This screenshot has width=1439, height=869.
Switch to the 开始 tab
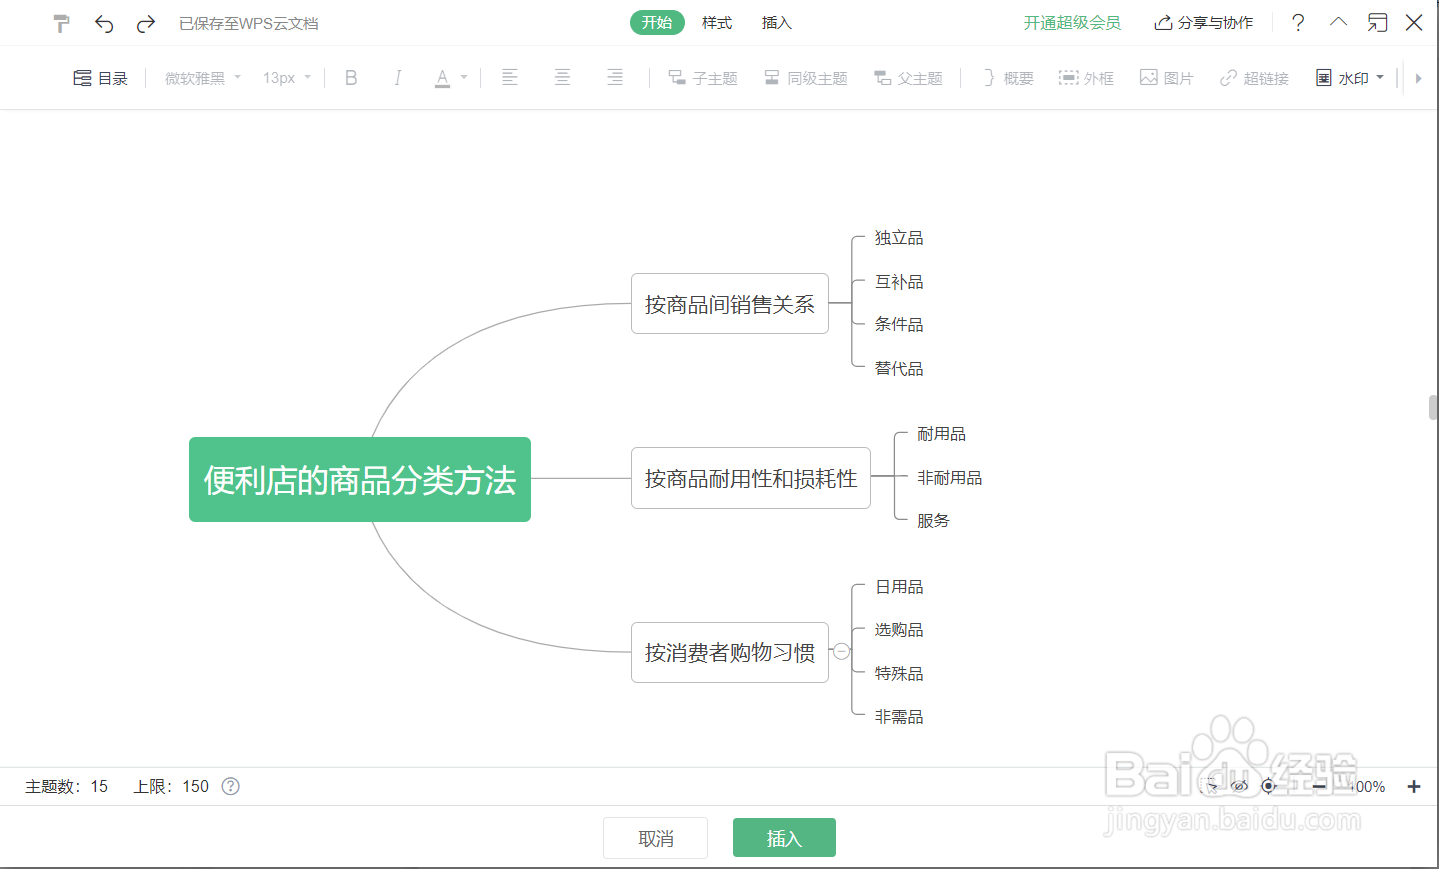657,22
